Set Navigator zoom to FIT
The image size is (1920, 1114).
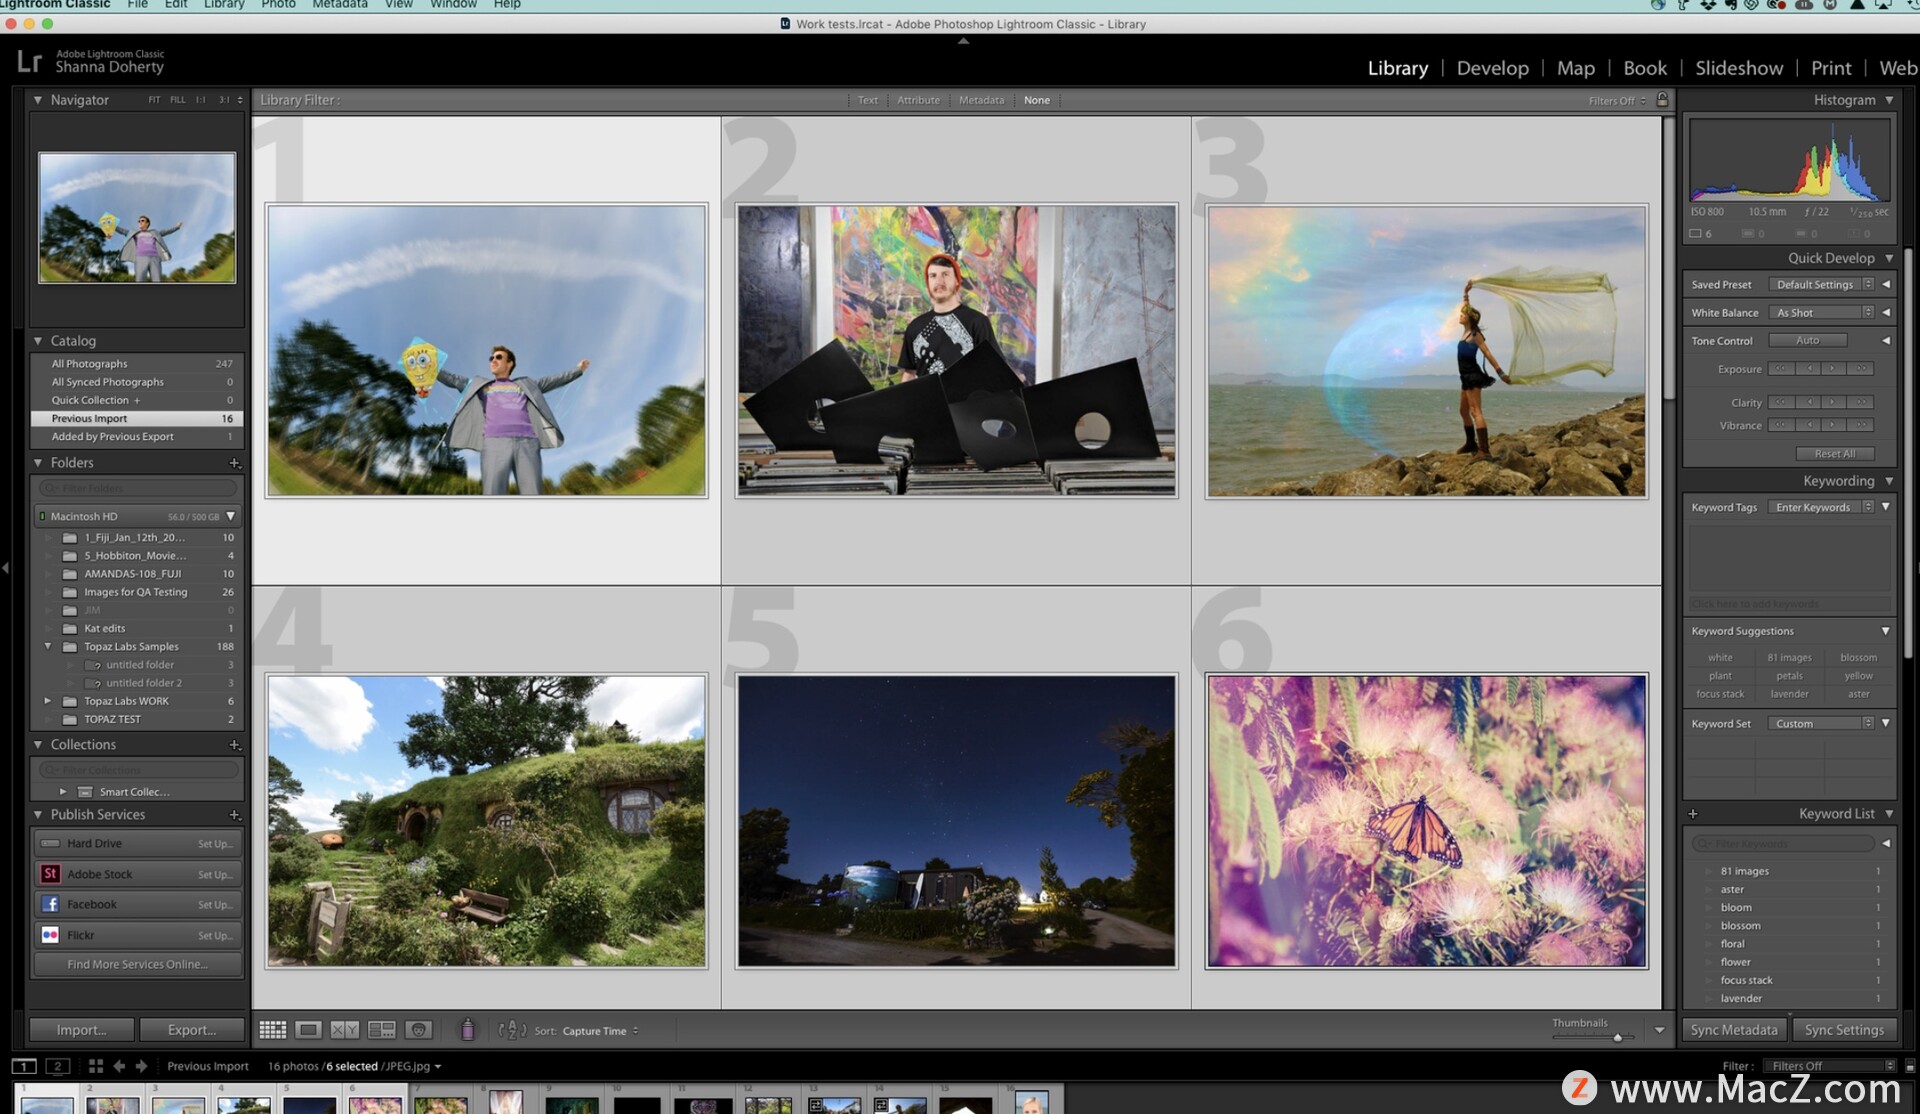coord(154,100)
